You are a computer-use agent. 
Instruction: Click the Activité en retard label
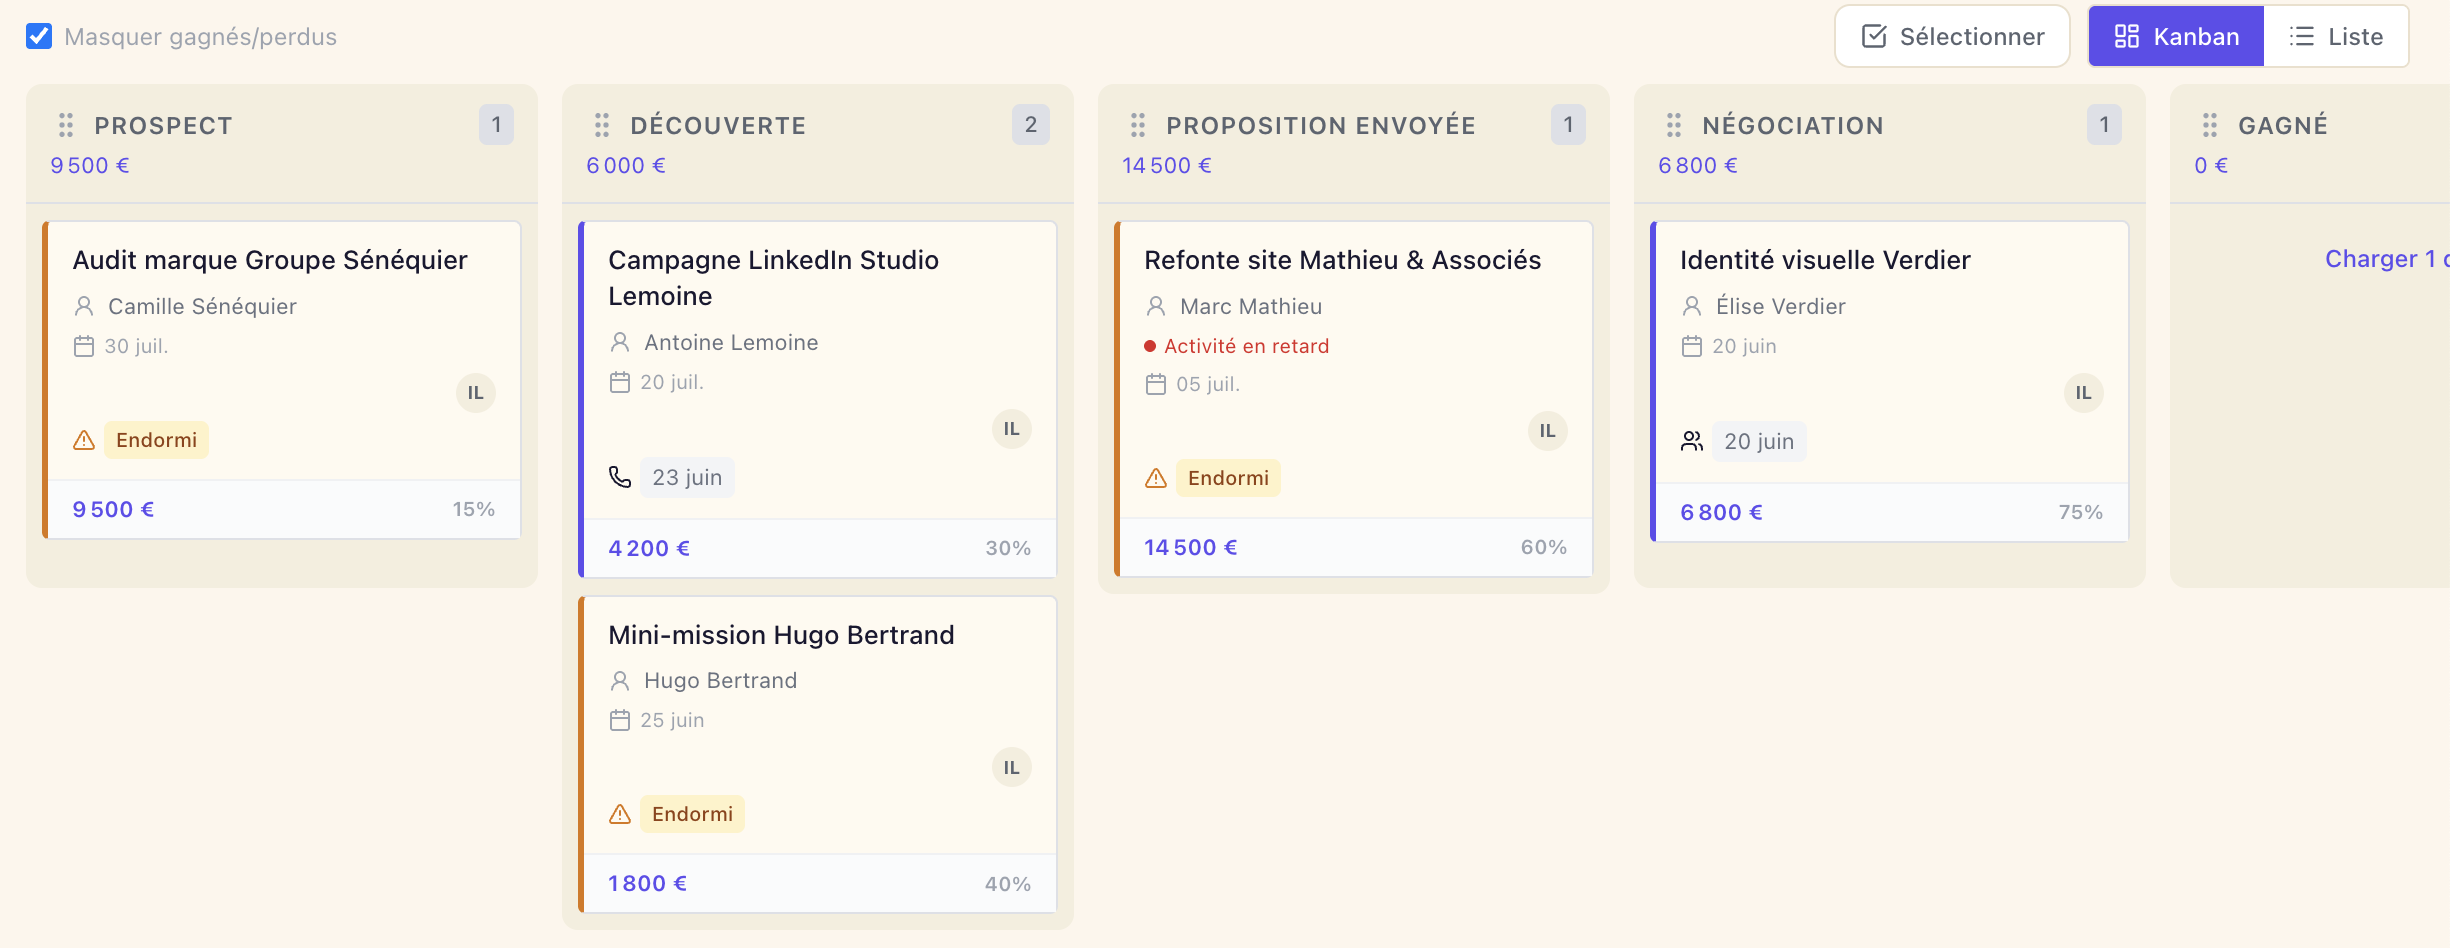click(1247, 346)
